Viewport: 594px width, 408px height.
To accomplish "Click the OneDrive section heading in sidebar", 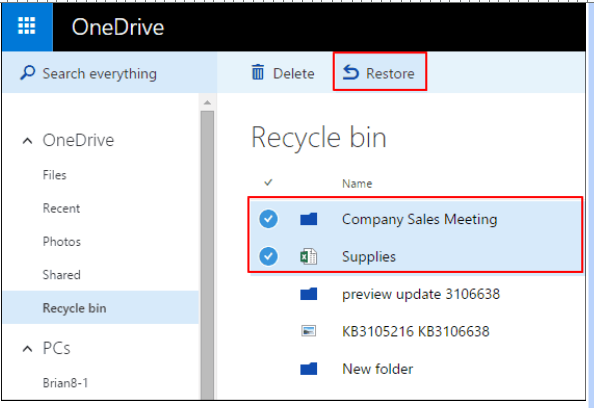I will (x=78, y=140).
